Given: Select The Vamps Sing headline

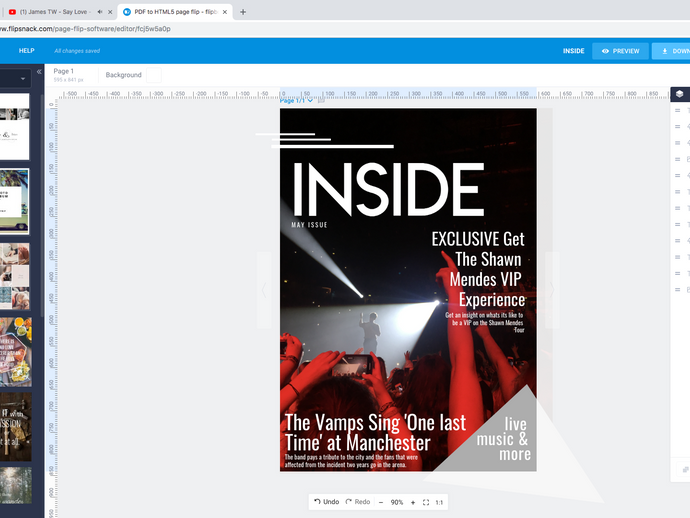Looking at the screenshot, I should coord(375,432).
